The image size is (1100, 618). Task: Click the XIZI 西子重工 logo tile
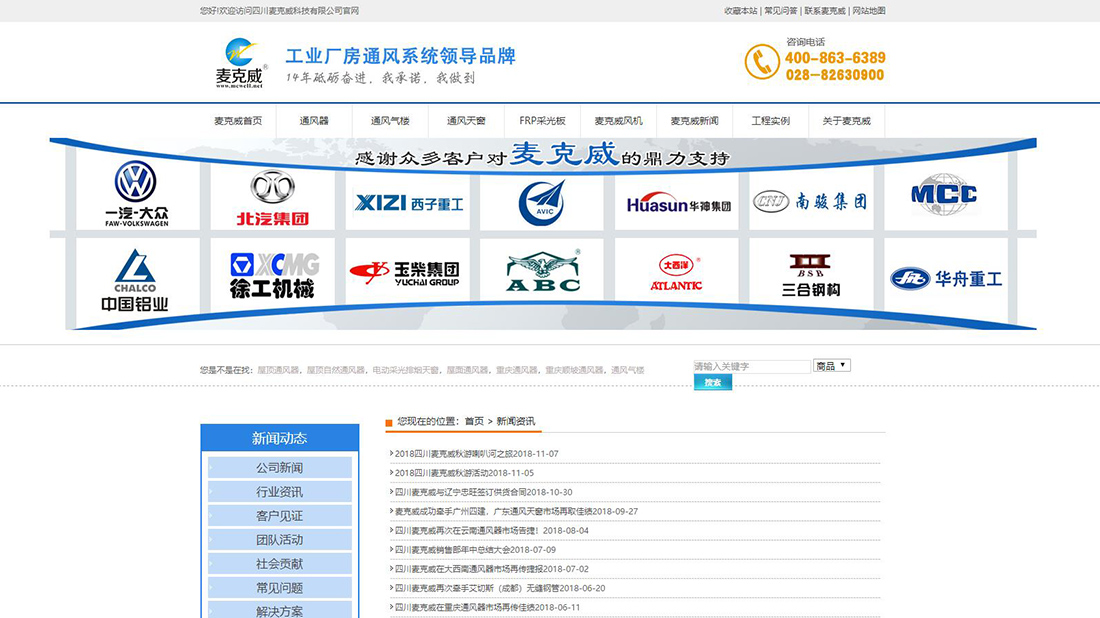pos(408,202)
